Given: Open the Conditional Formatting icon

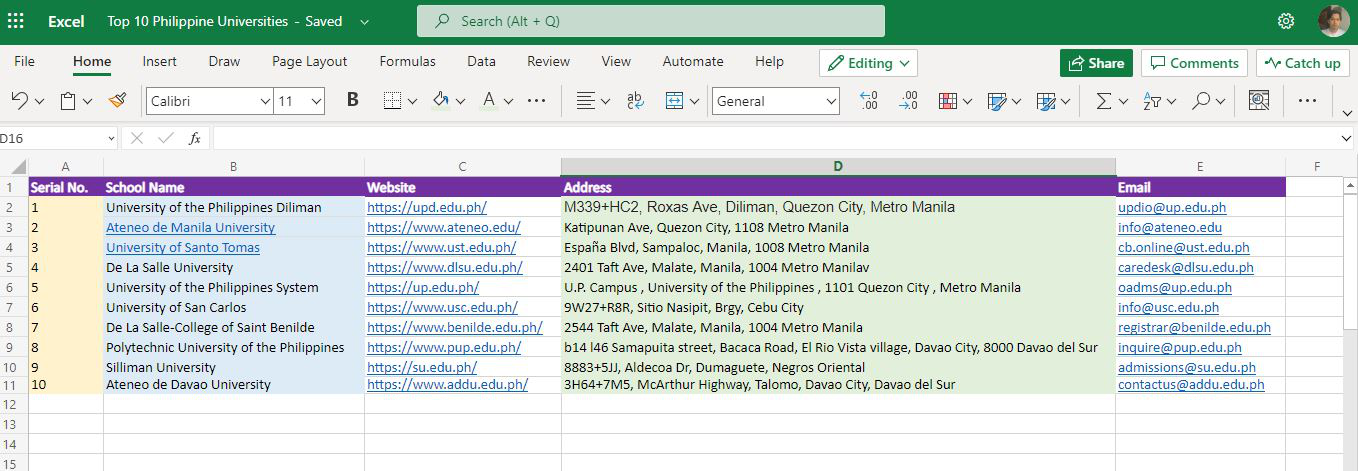Looking at the screenshot, I should [947, 101].
